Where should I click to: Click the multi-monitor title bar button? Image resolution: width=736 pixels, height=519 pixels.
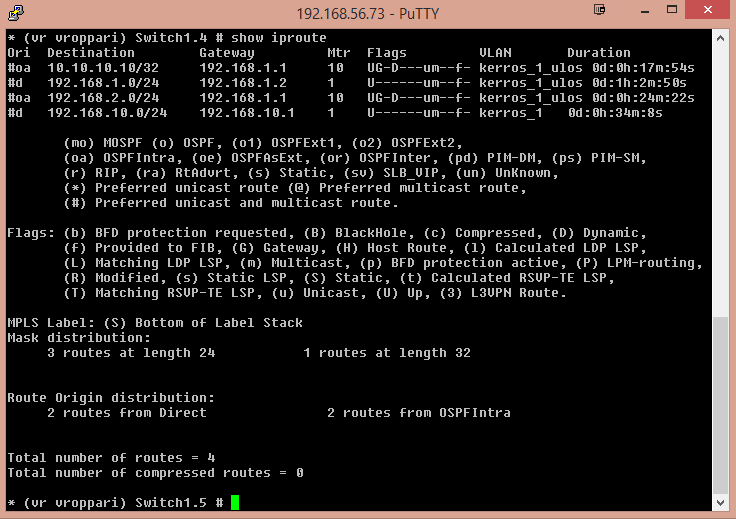click(599, 10)
